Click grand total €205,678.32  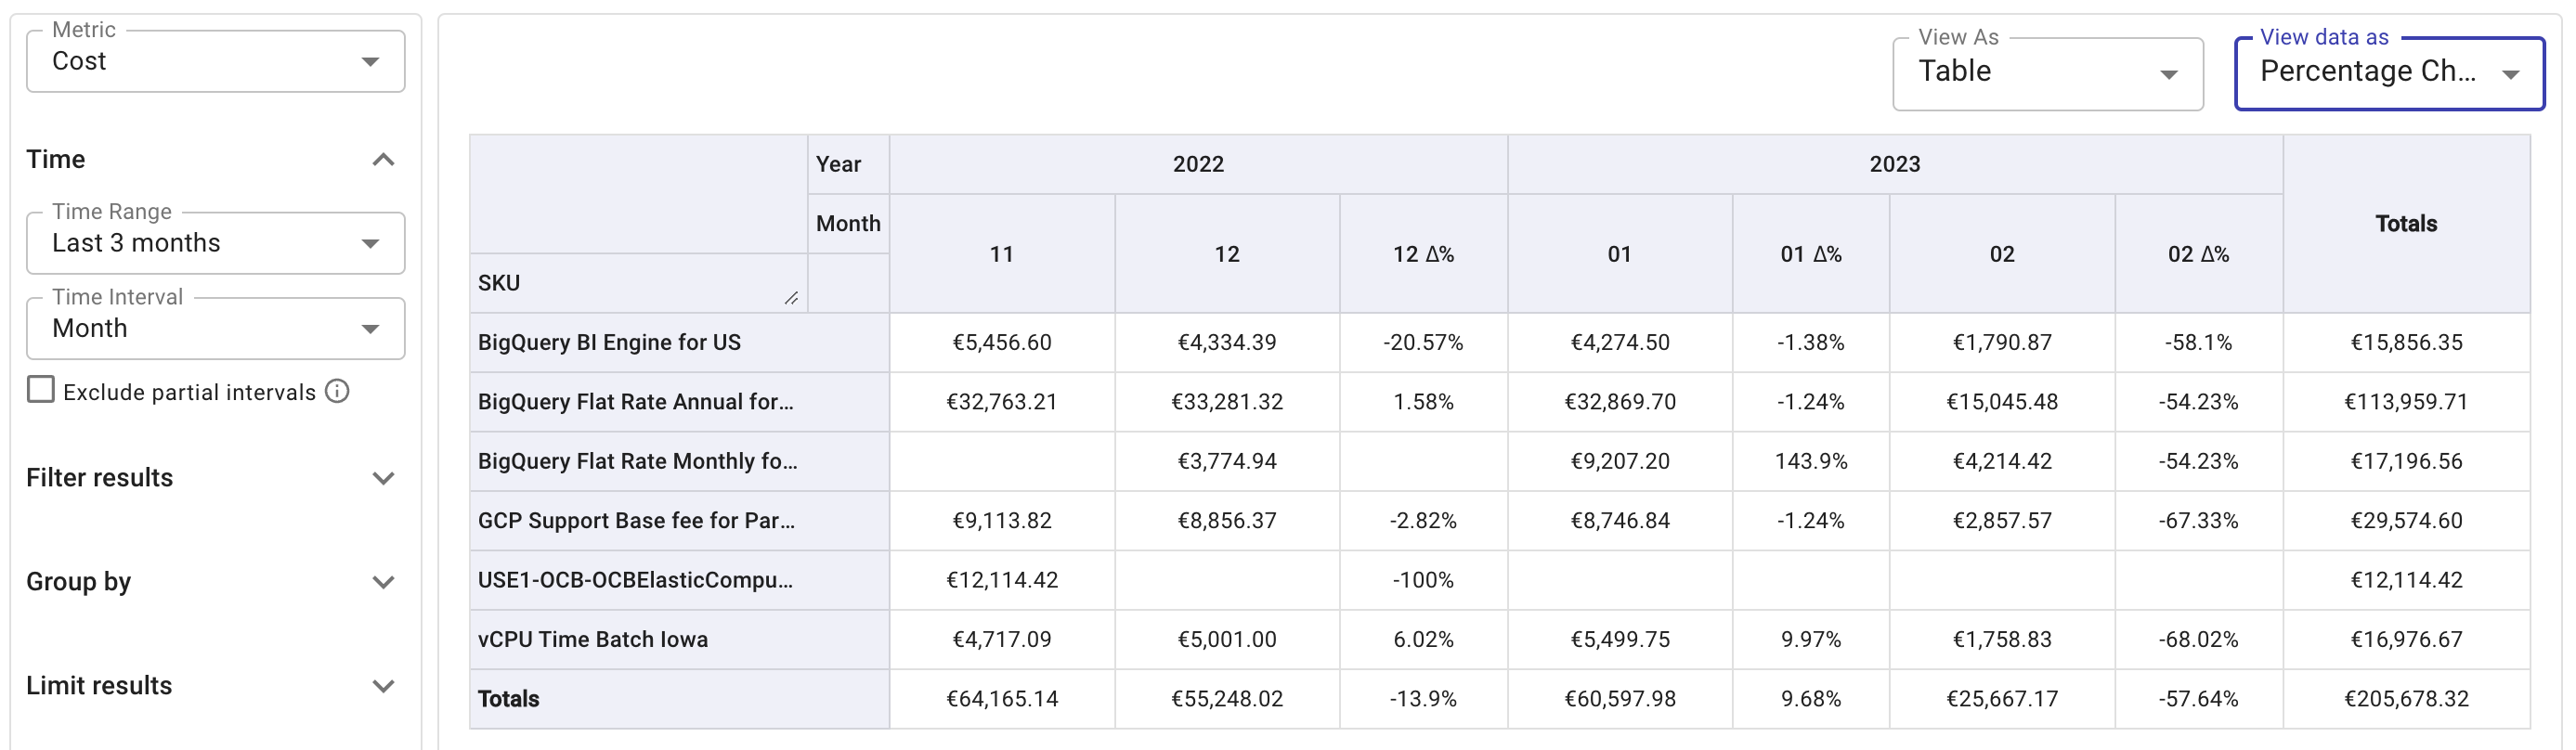click(2406, 698)
